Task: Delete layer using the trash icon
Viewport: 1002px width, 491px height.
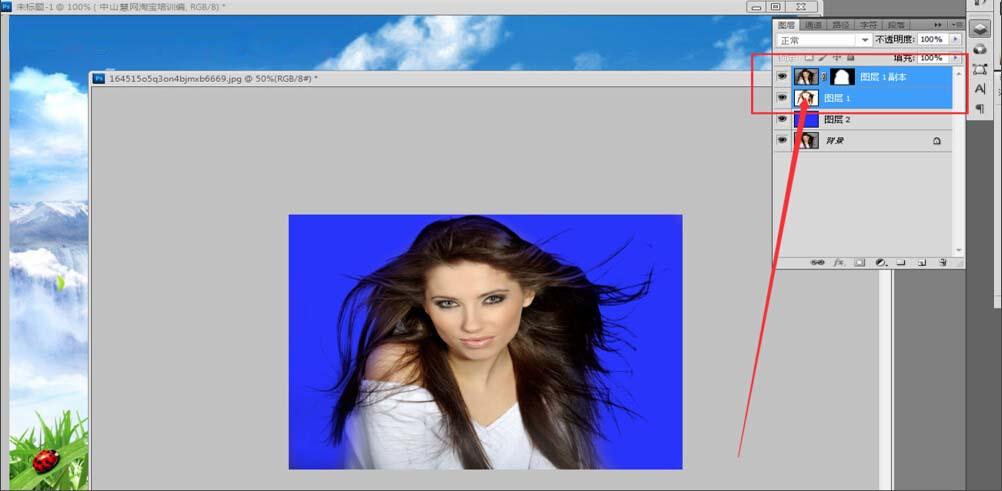Action: pos(942,263)
